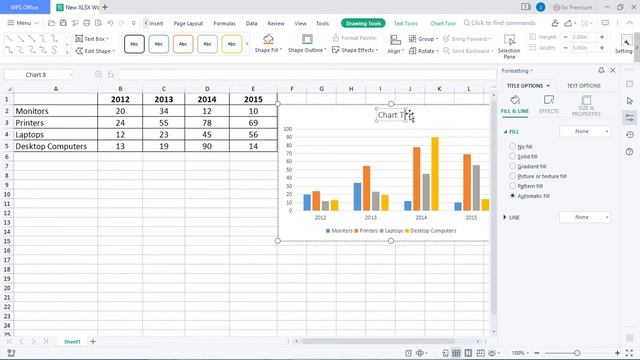Enter full screen mode from status bar

[x=629, y=353]
